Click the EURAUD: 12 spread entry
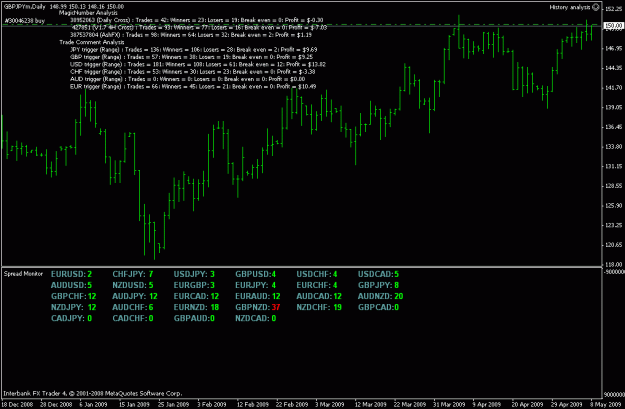This screenshot has height=409, width=625. [258, 297]
